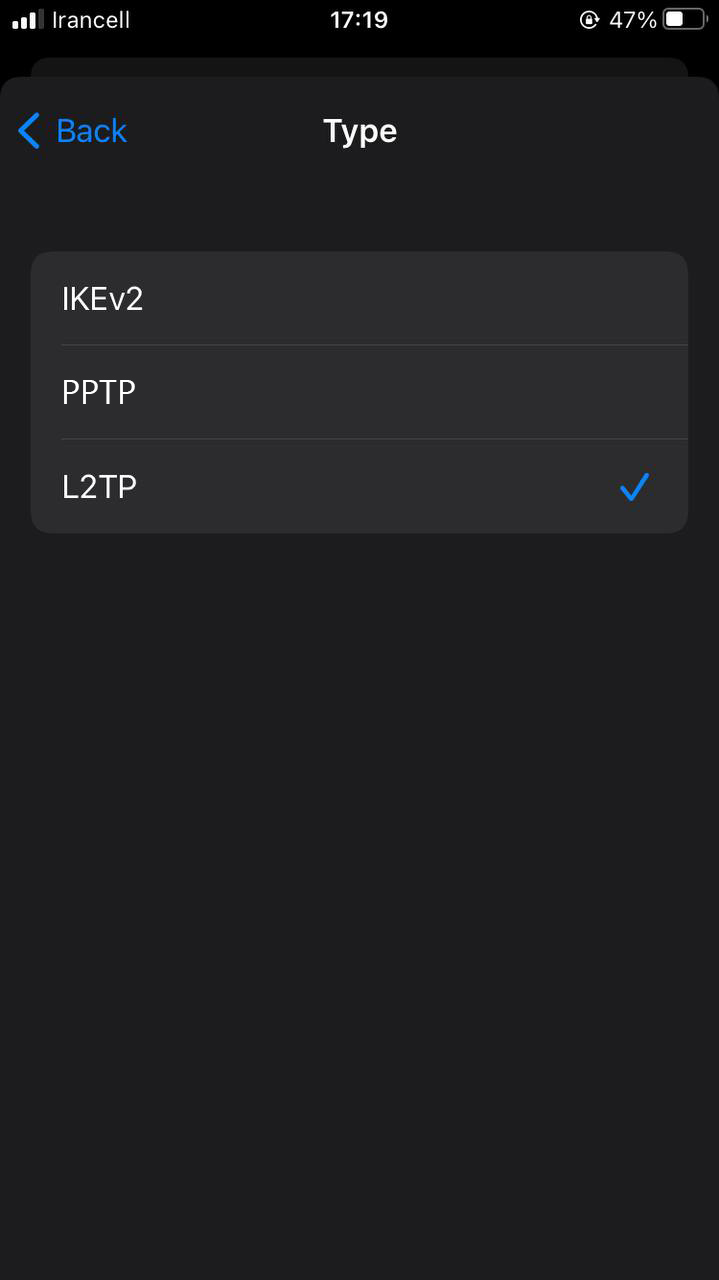
Task: Select the L2TP type row
Action: [x=300, y=487]
